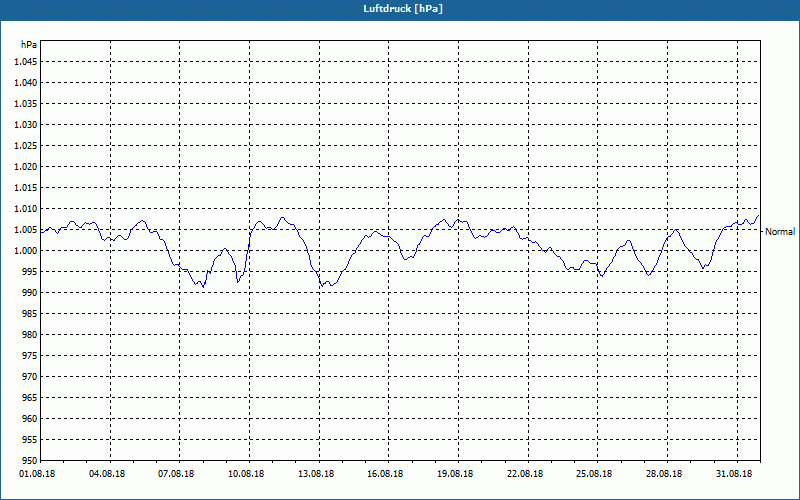The height and width of the screenshot is (500, 800).
Task: Click the 960 pressure axis label
Action: (x=30, y=418)
